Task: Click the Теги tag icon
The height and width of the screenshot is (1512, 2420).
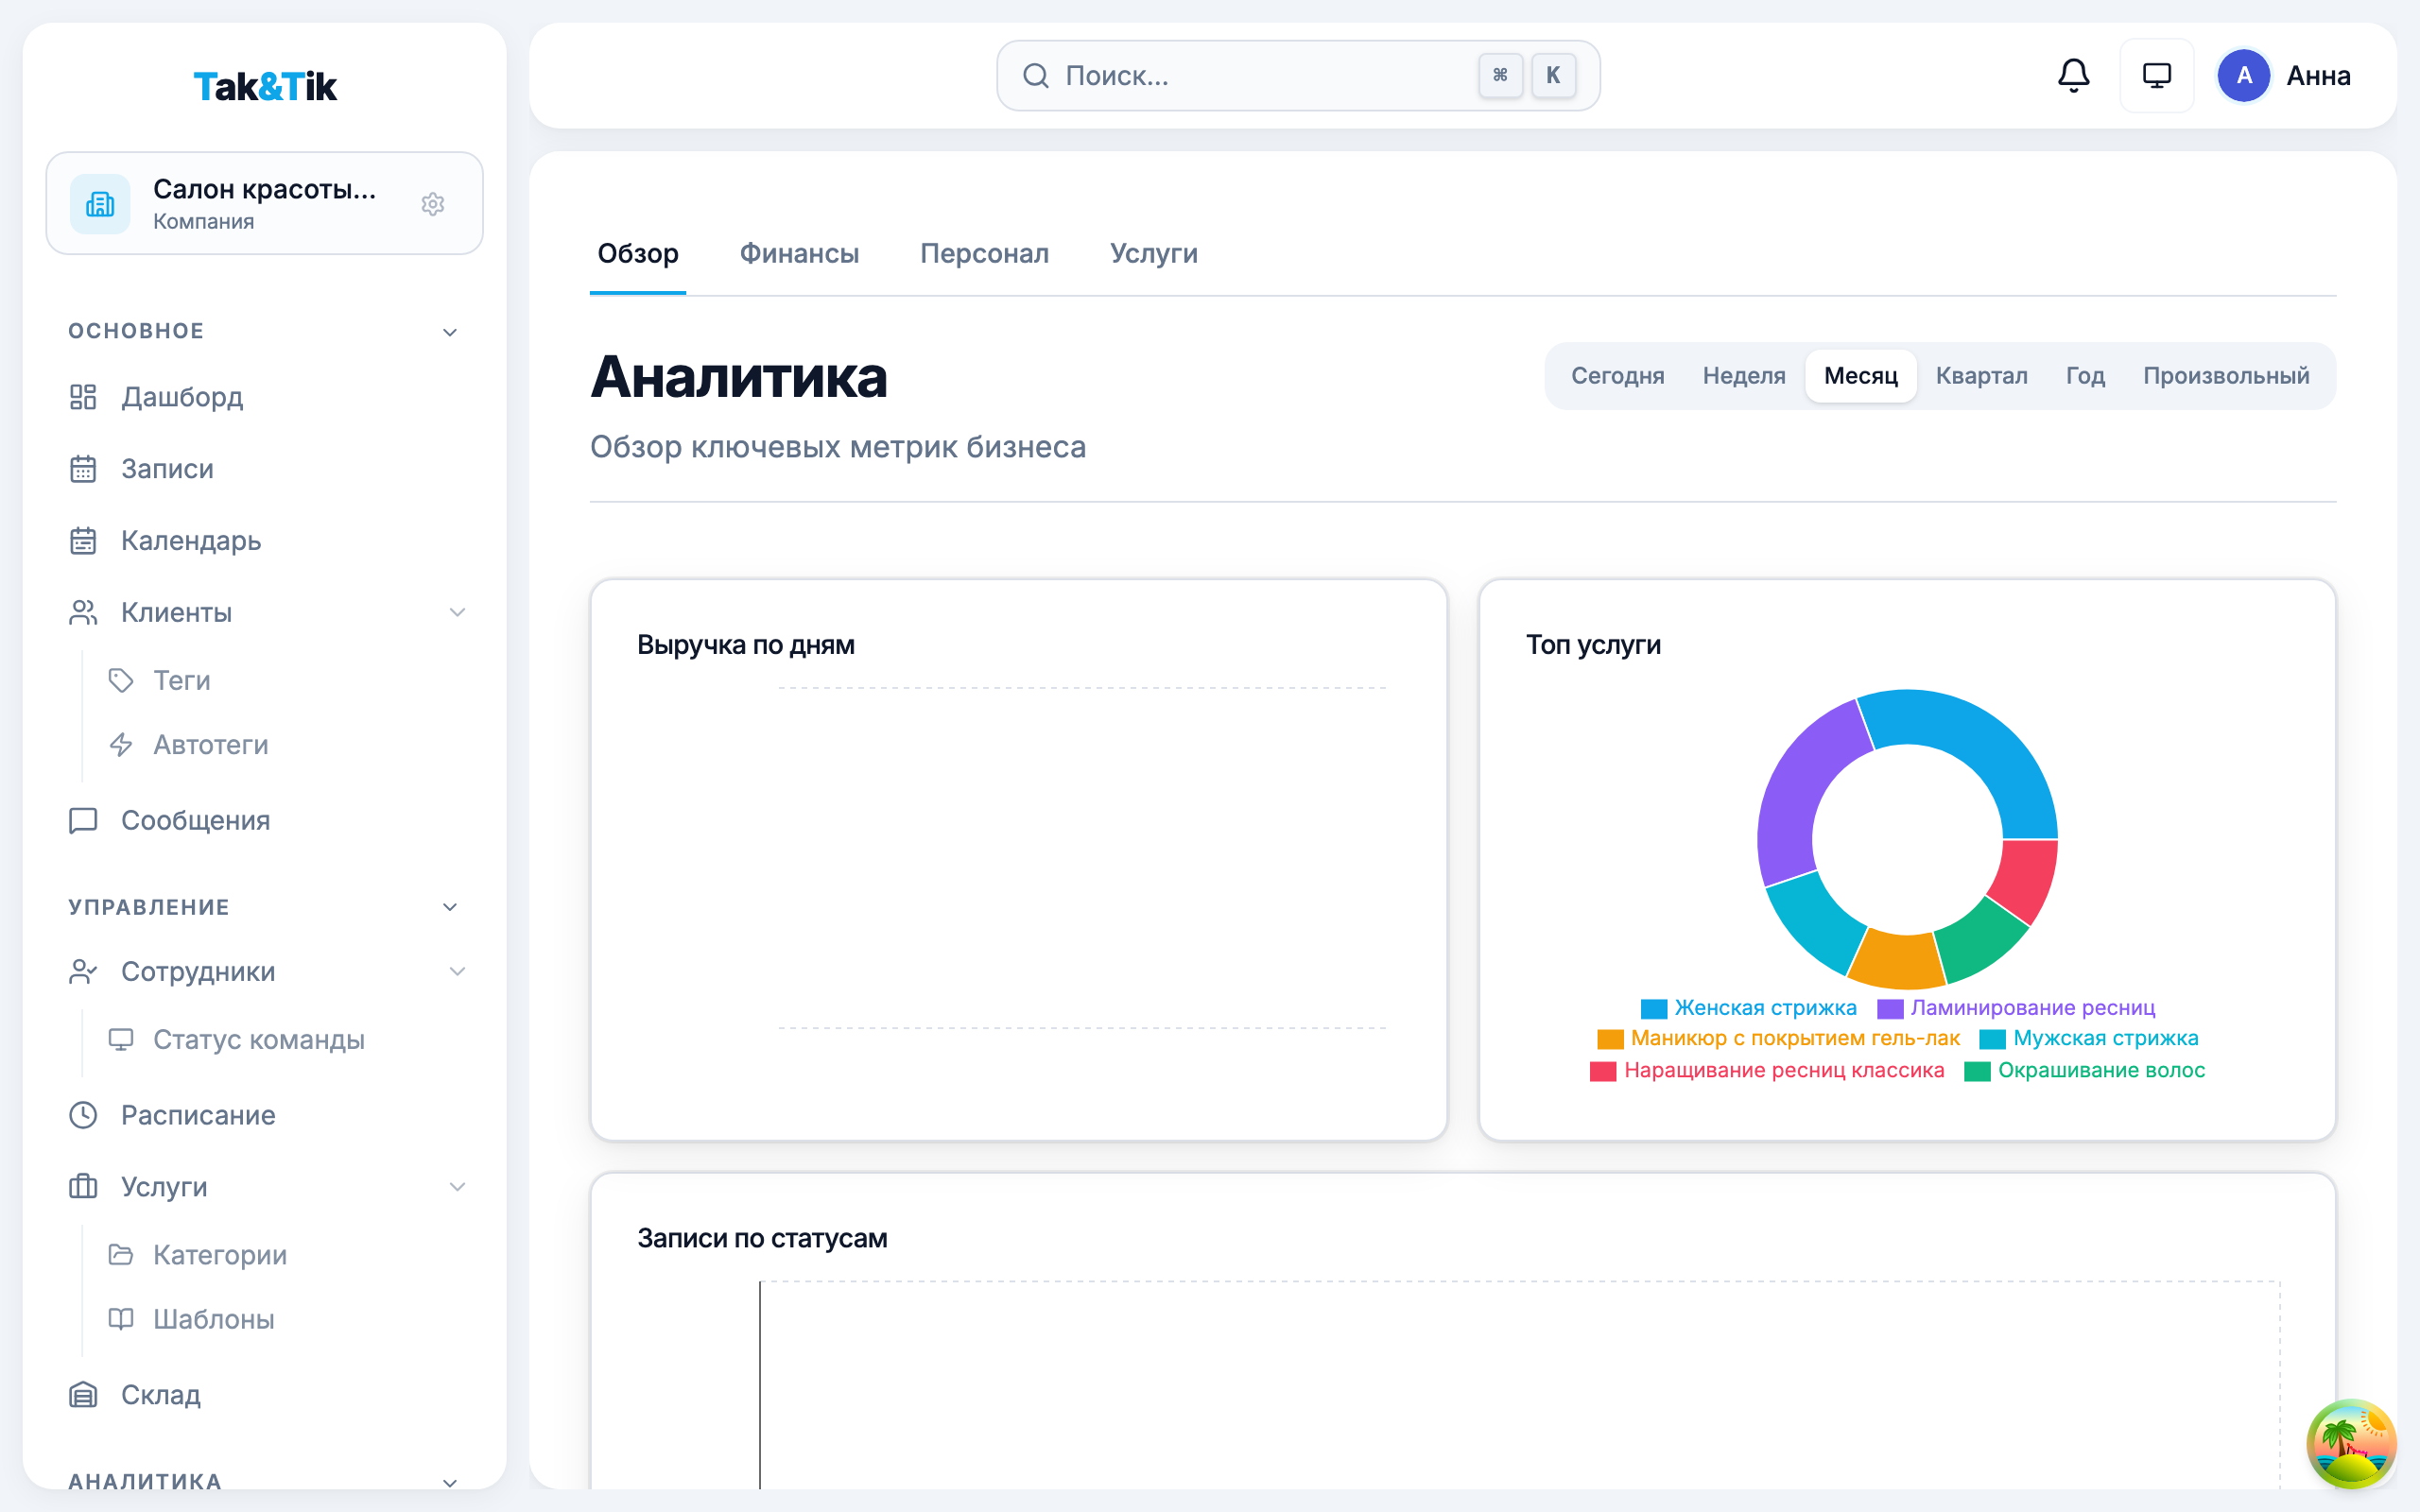Action: (x=121, y=681)
